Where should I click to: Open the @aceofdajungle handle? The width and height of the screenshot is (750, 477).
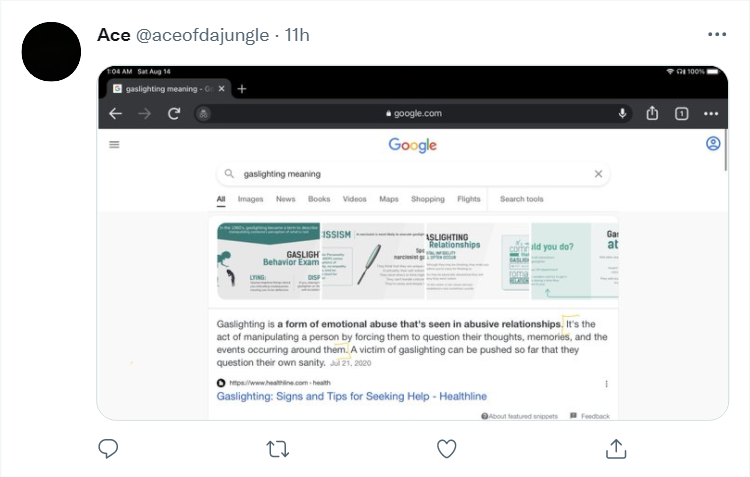(203, 35)
